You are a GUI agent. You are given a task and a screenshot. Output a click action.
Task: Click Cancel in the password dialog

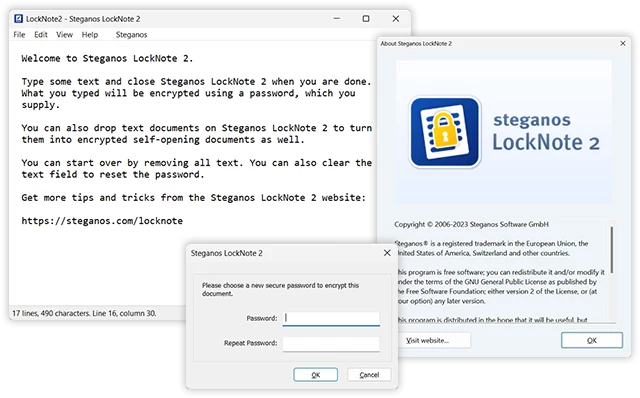[369, 375]
